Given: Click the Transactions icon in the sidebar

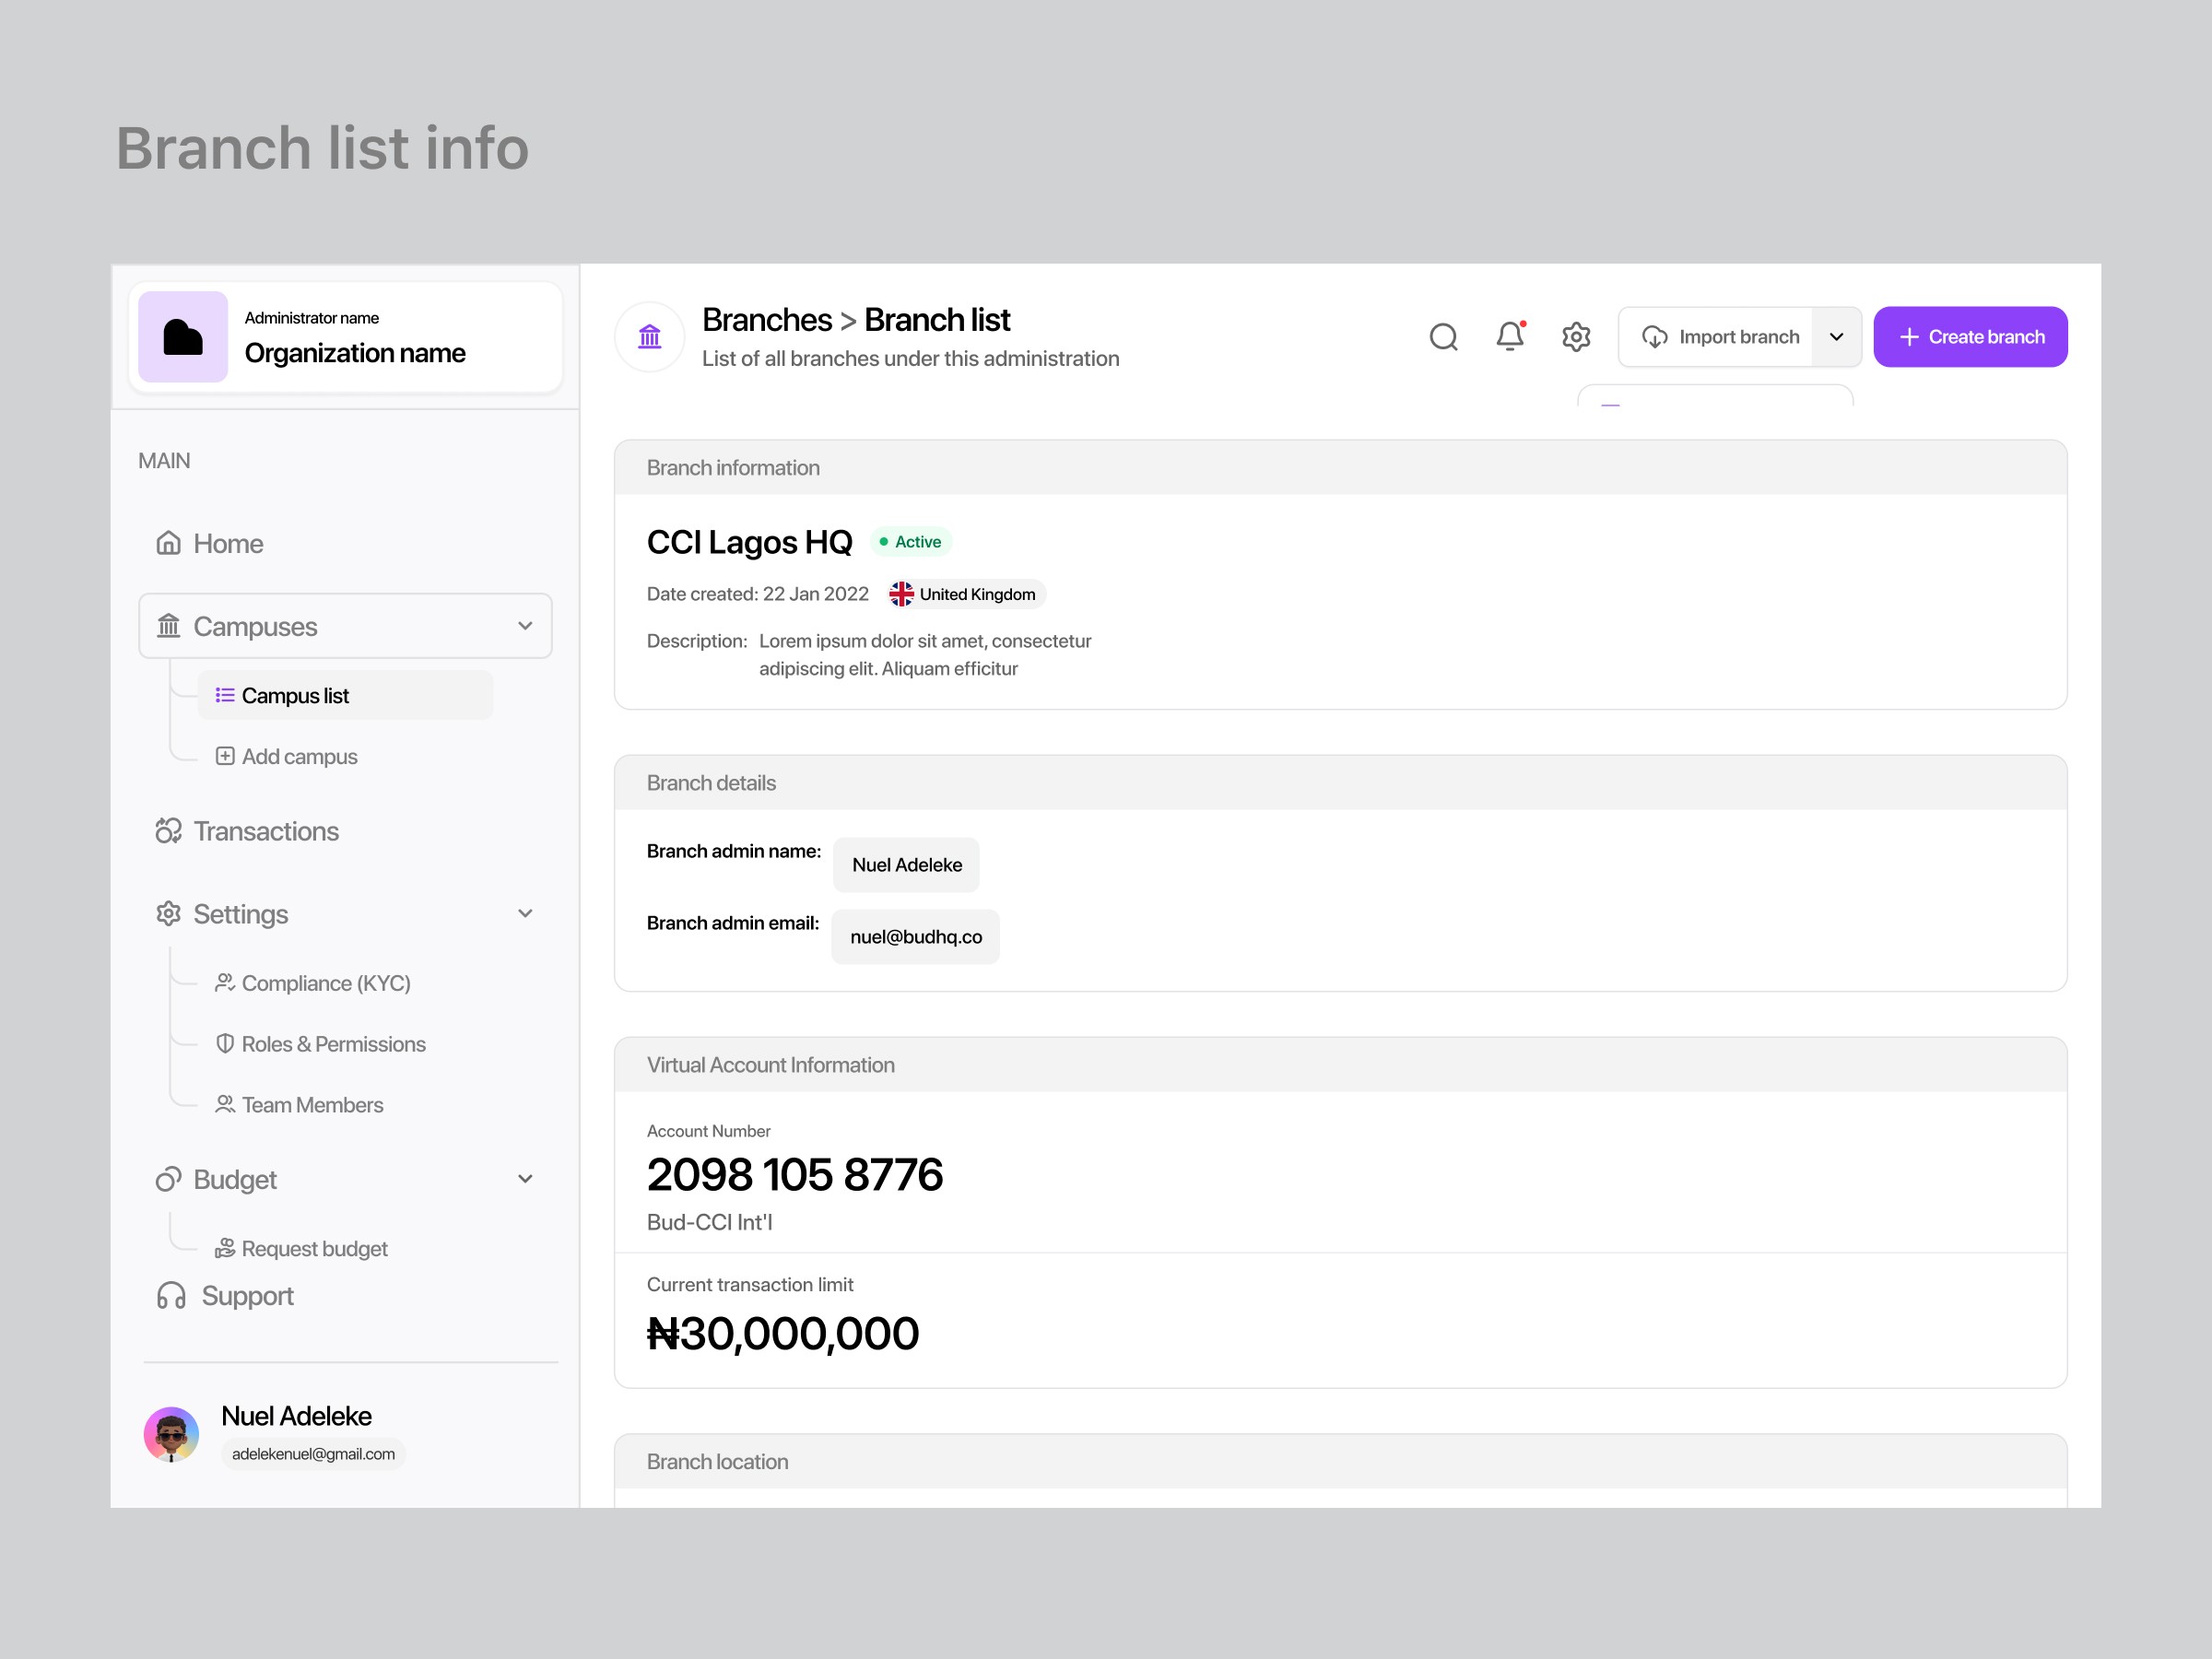Looking at the screenshot, I should tap(168, 831).
